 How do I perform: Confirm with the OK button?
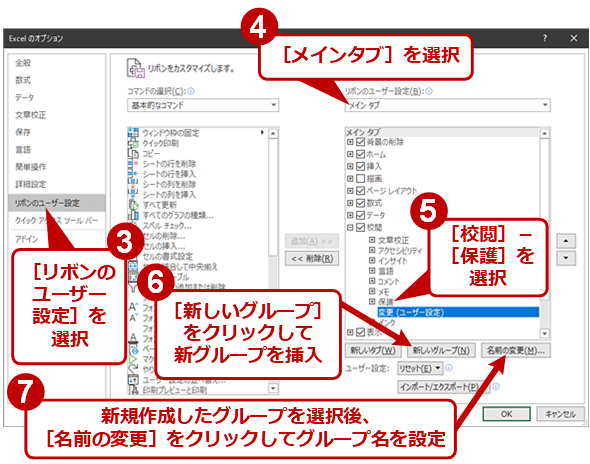point(506,414)
